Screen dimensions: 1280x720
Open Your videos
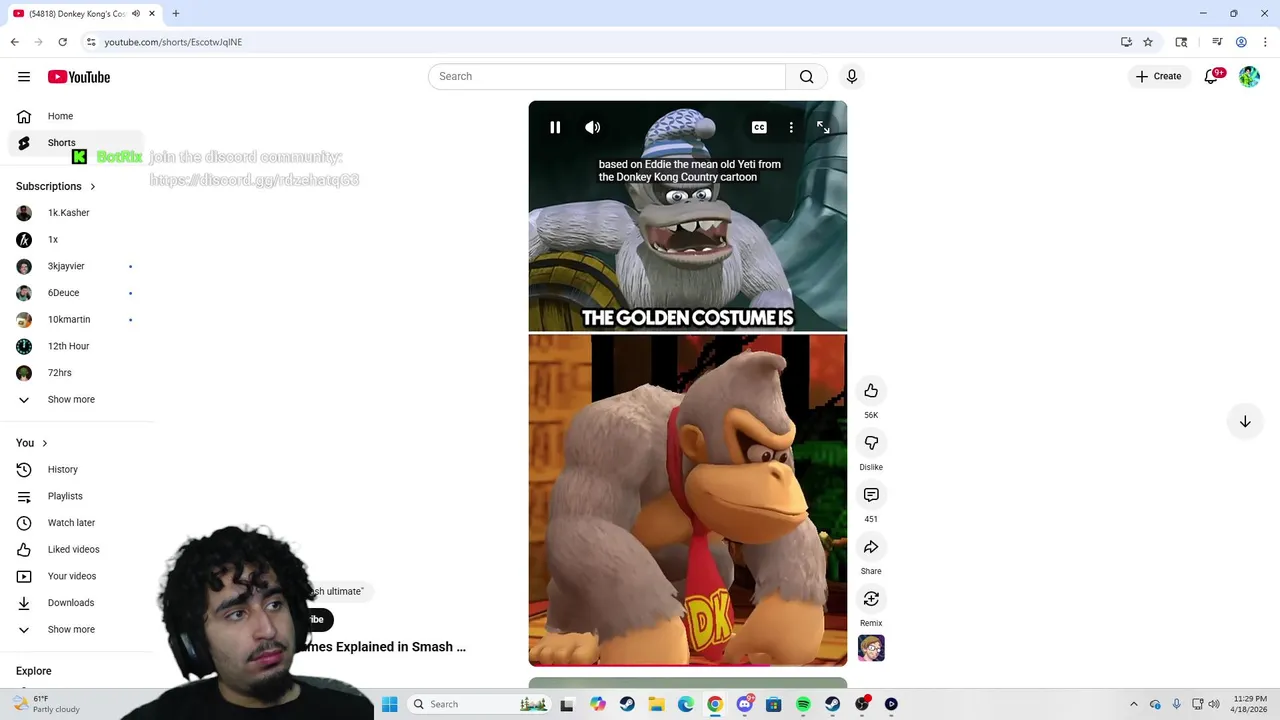pos(75,576)
